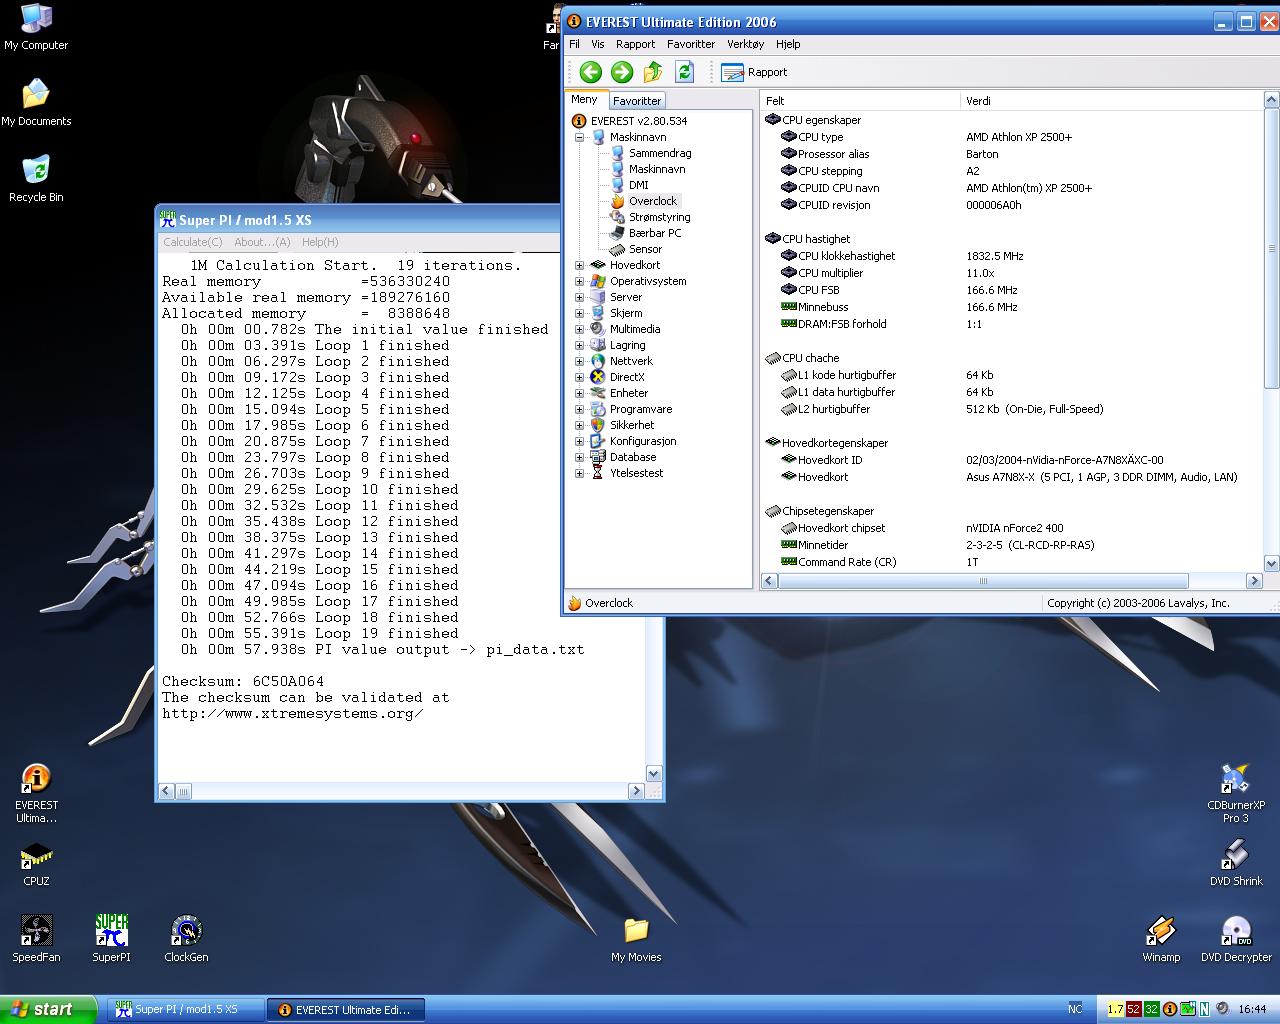
Task: Collapse the Maskinnavn tree node
Action: click(x=579, y=137)
